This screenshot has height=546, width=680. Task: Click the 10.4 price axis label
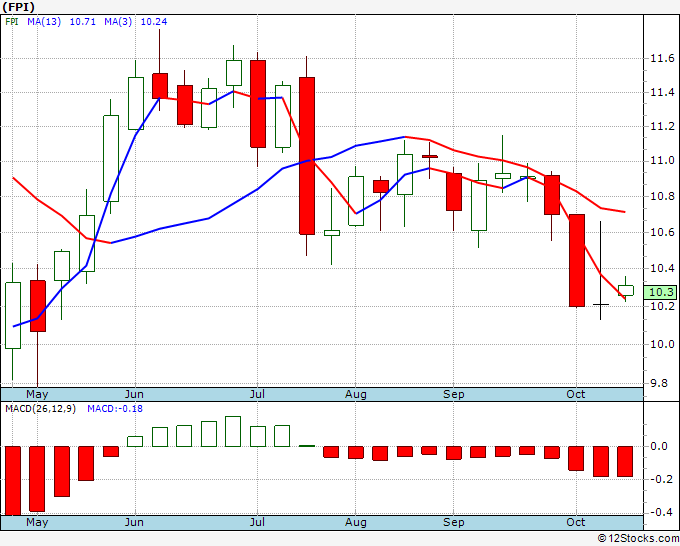[x=662, y=268]
